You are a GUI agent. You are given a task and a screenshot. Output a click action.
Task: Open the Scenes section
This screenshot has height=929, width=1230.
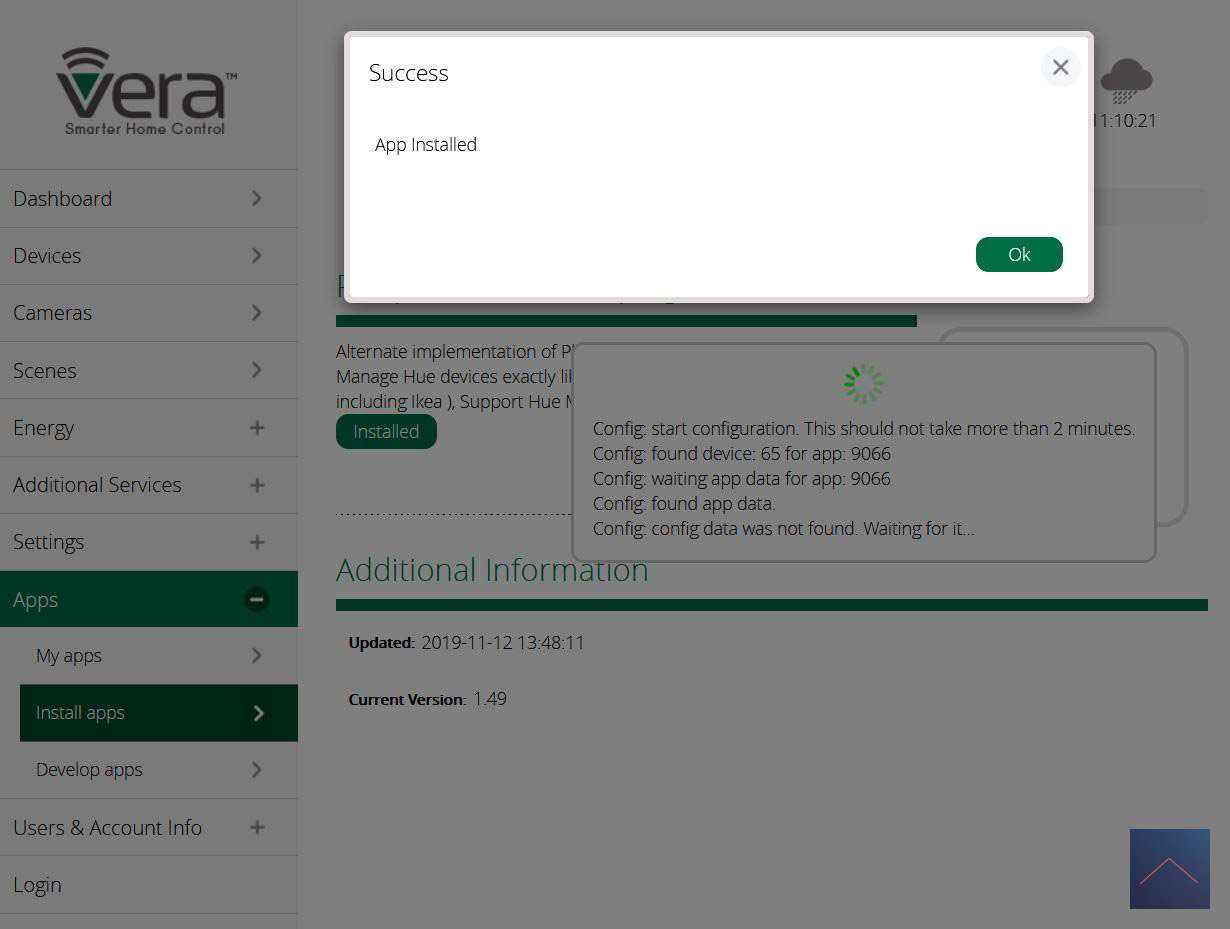click(45, 371)
